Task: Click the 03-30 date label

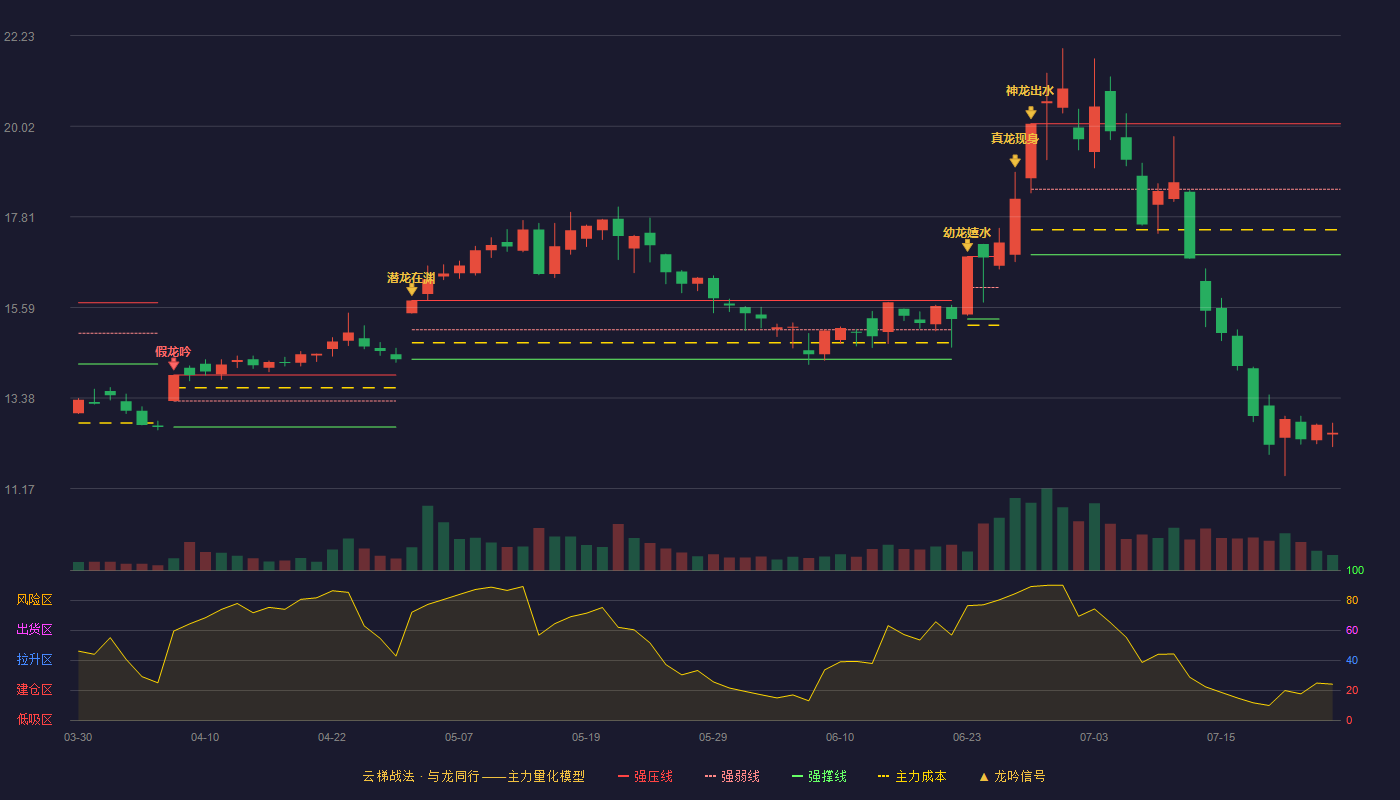Action: coord(78,737)
